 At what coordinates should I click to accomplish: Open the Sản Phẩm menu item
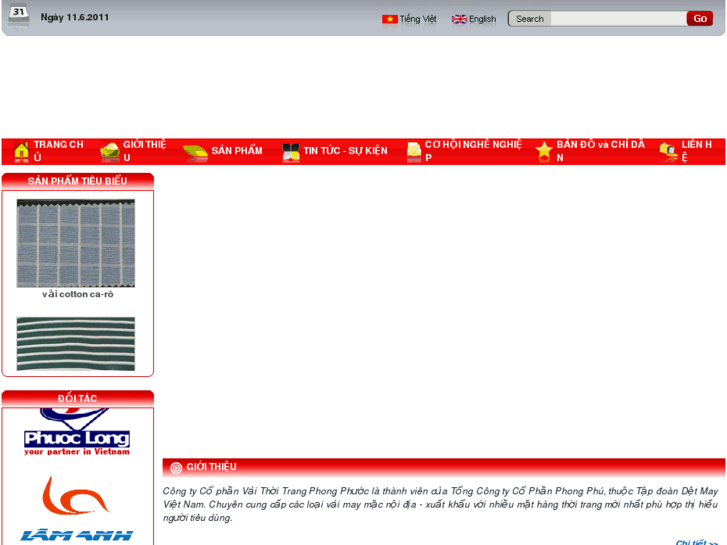[x=237, y=151]
